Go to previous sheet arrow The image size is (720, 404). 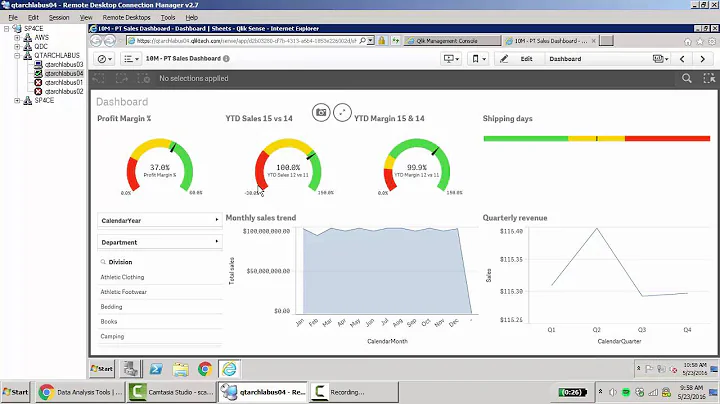coord(682,59)
